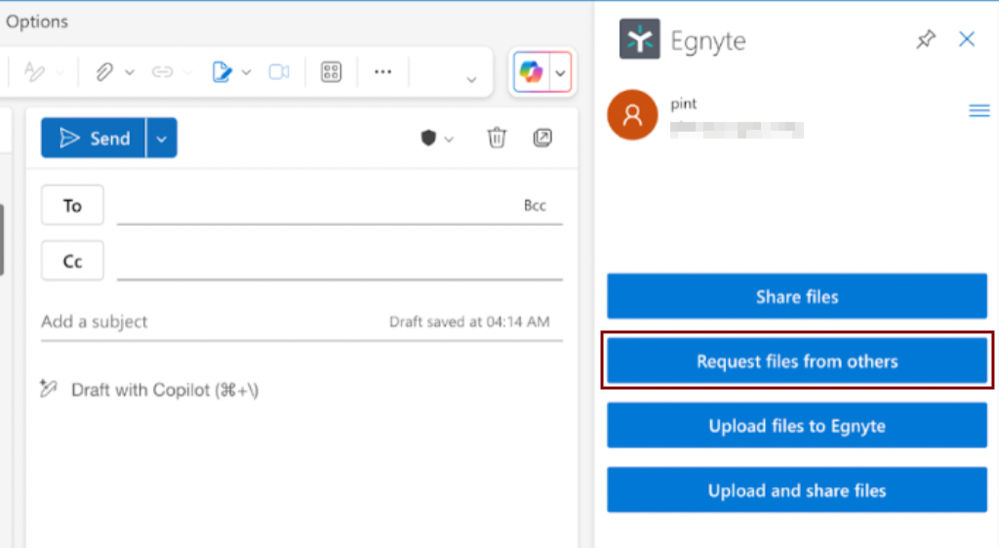Click the signature pen icon
This screenshot has width=999, height=548.
click(222, 72)
